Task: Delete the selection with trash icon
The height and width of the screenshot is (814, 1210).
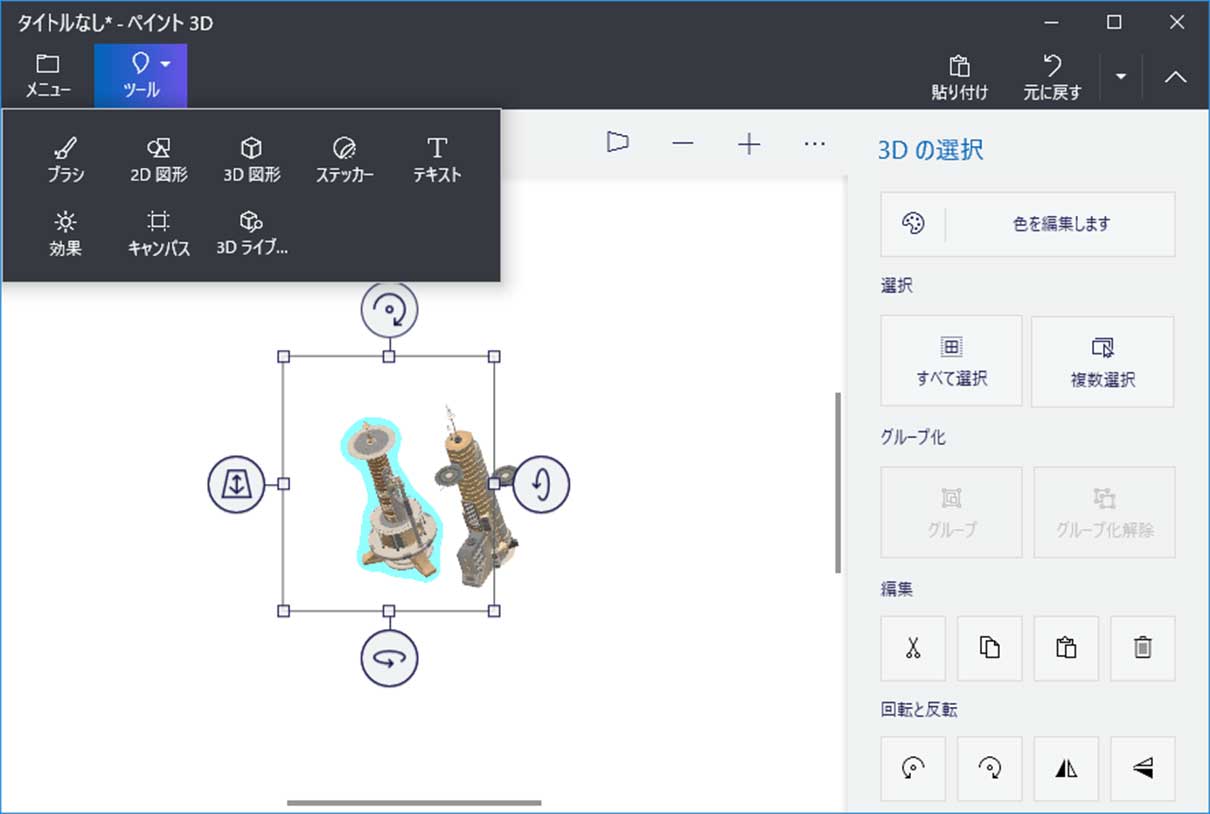Action: [x=1143, y=648]
